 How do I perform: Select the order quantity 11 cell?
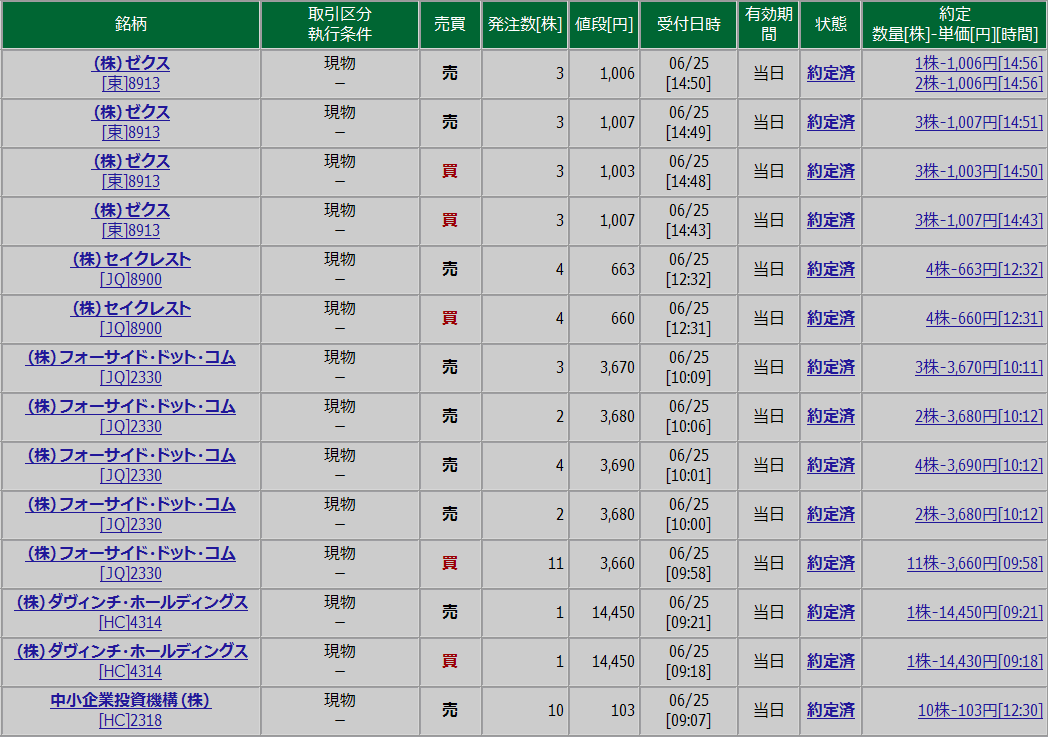tap(525, 563)
